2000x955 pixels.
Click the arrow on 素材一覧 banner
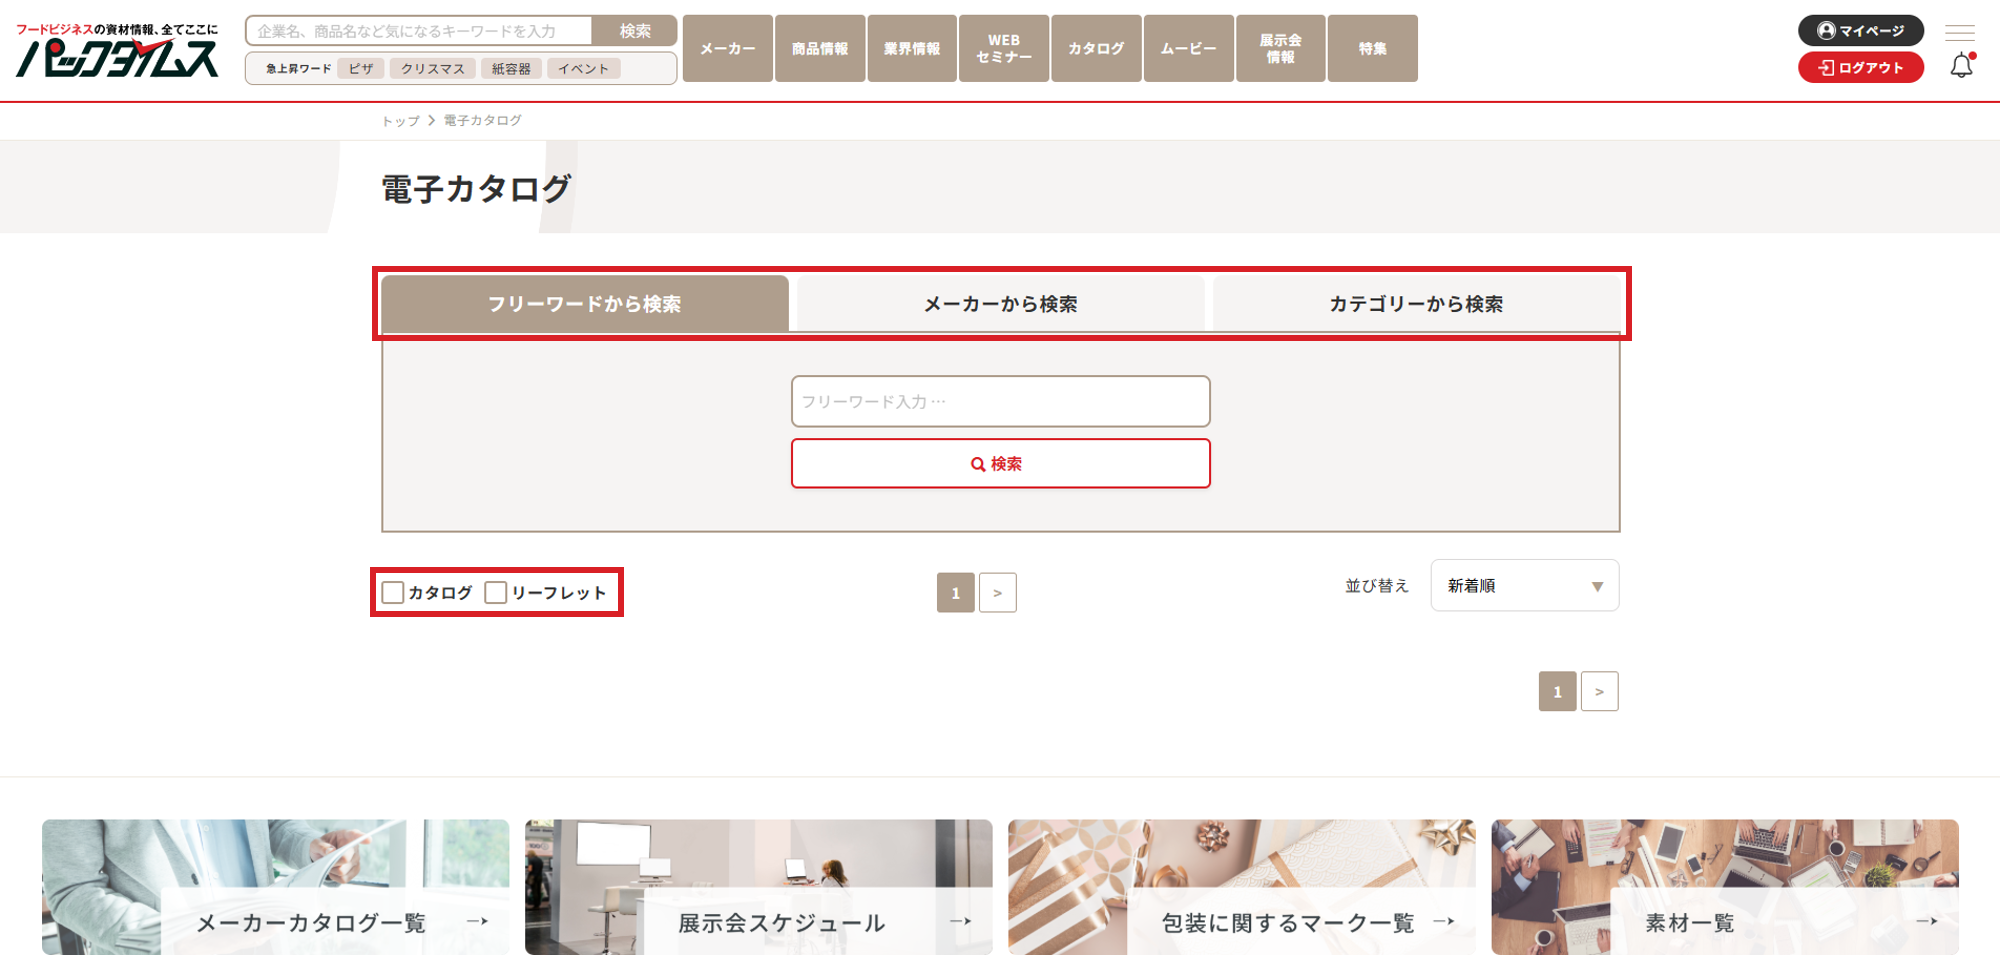click(1926, 921)
